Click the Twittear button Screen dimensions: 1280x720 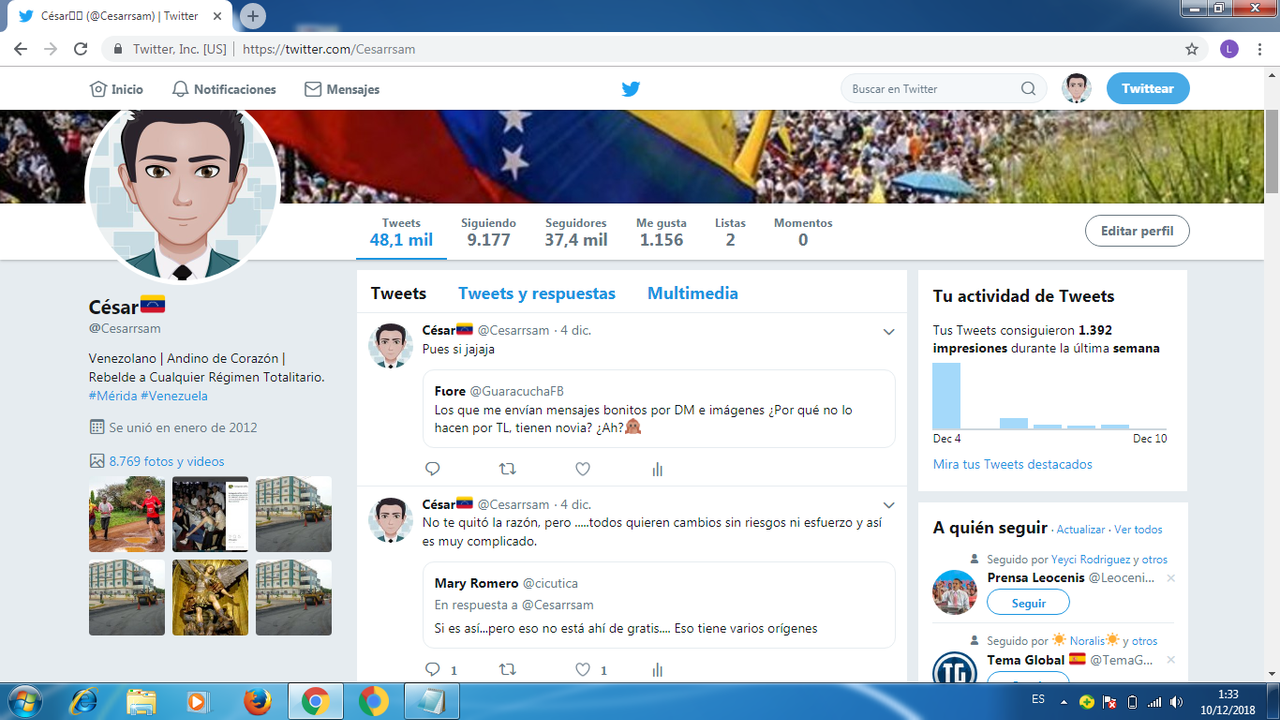[1147, 88]
